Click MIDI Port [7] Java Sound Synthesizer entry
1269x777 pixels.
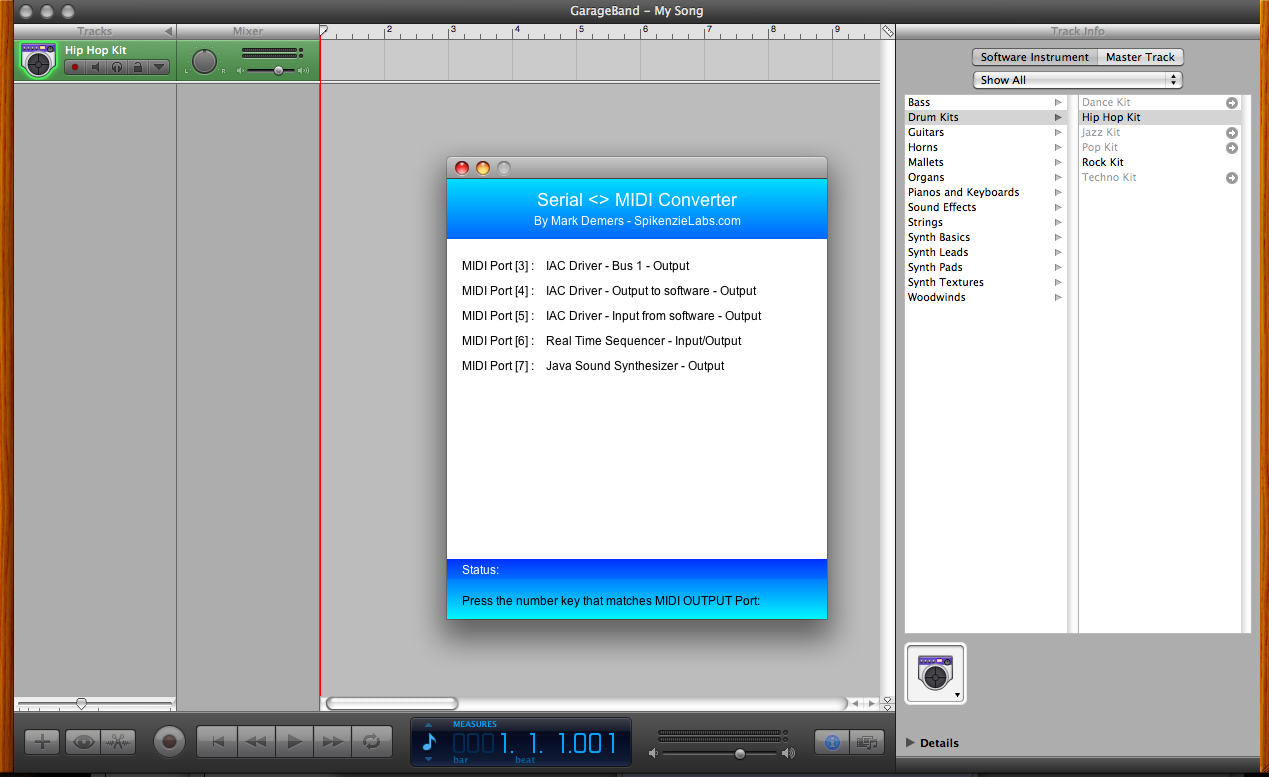593,366
